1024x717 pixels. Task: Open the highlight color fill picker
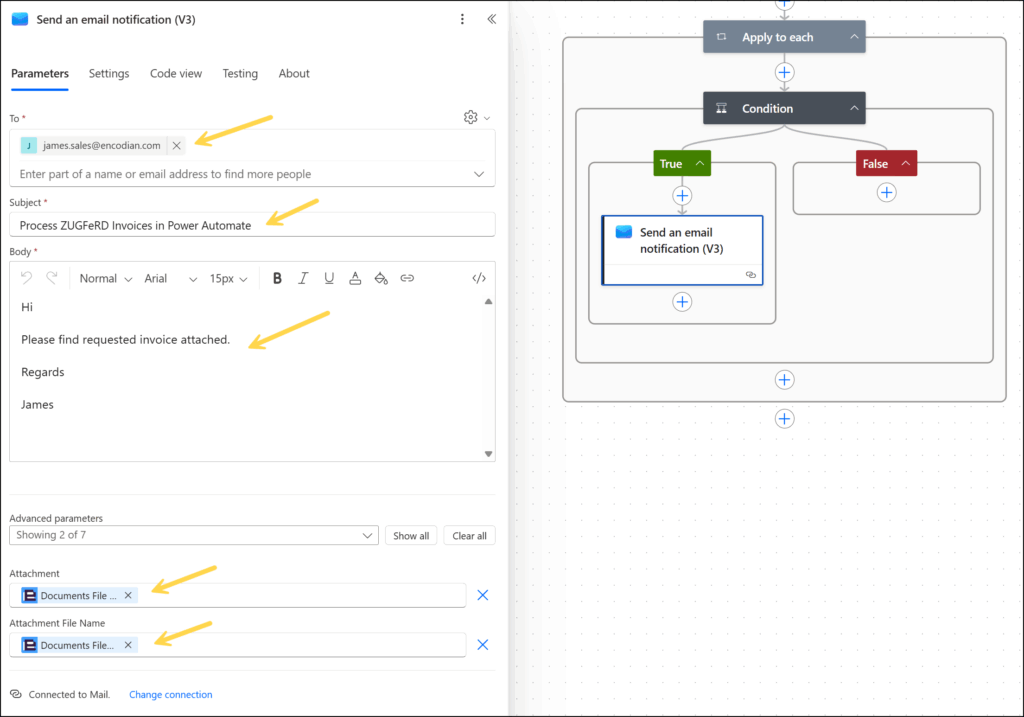381,278
